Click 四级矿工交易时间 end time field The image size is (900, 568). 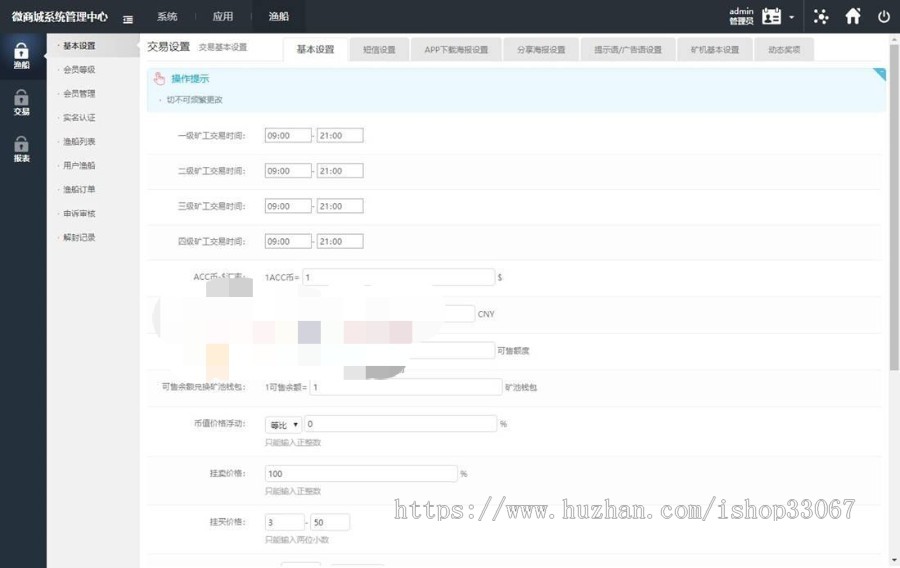click(x=340, y=242)
